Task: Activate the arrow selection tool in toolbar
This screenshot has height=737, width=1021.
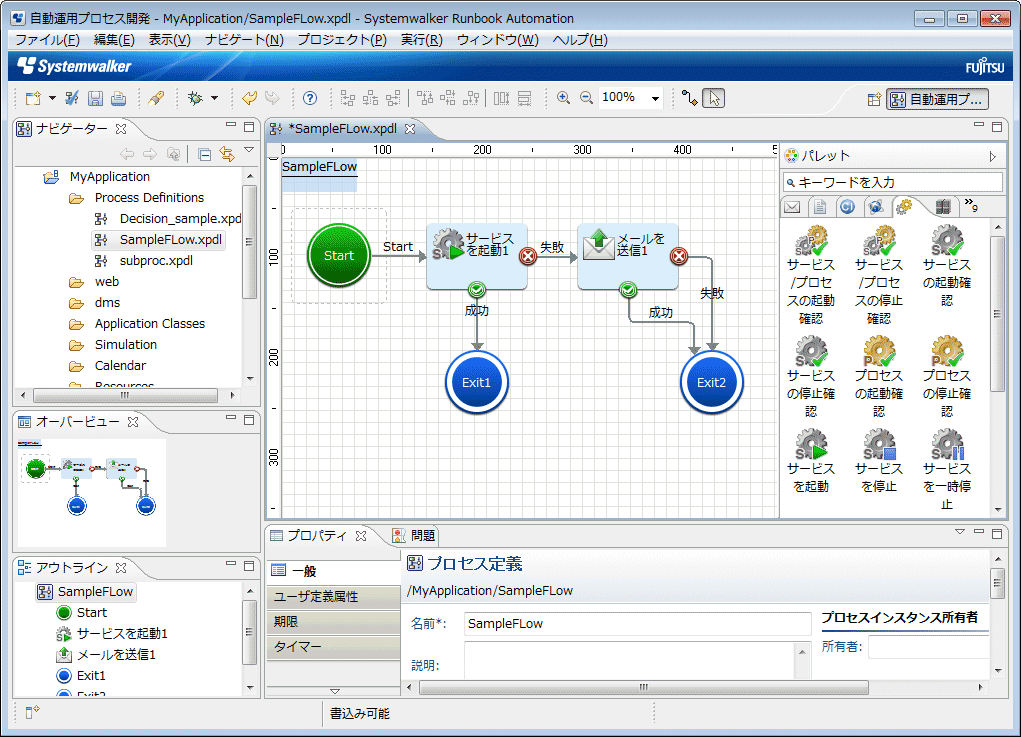Action: [x=713, y=98]
